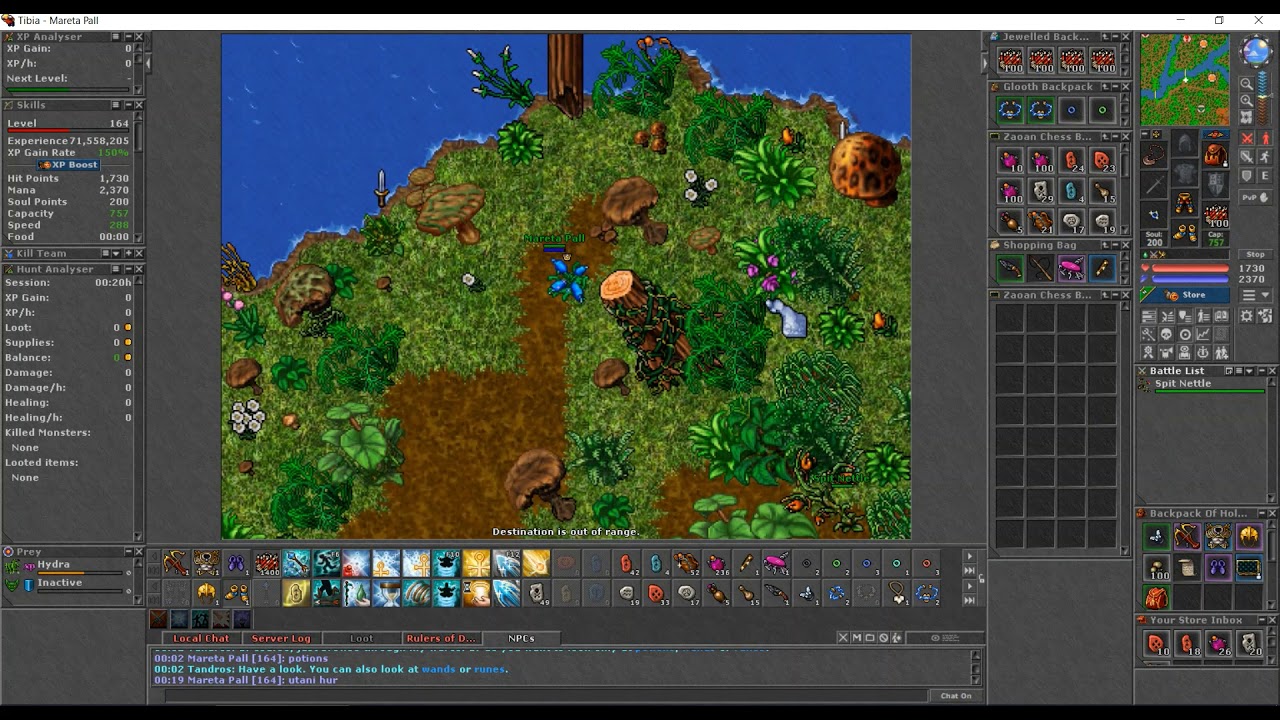This screenshot has height=720, width=1280.
Task: Use the crossbow action bar slot
Action: pos(176,563)
